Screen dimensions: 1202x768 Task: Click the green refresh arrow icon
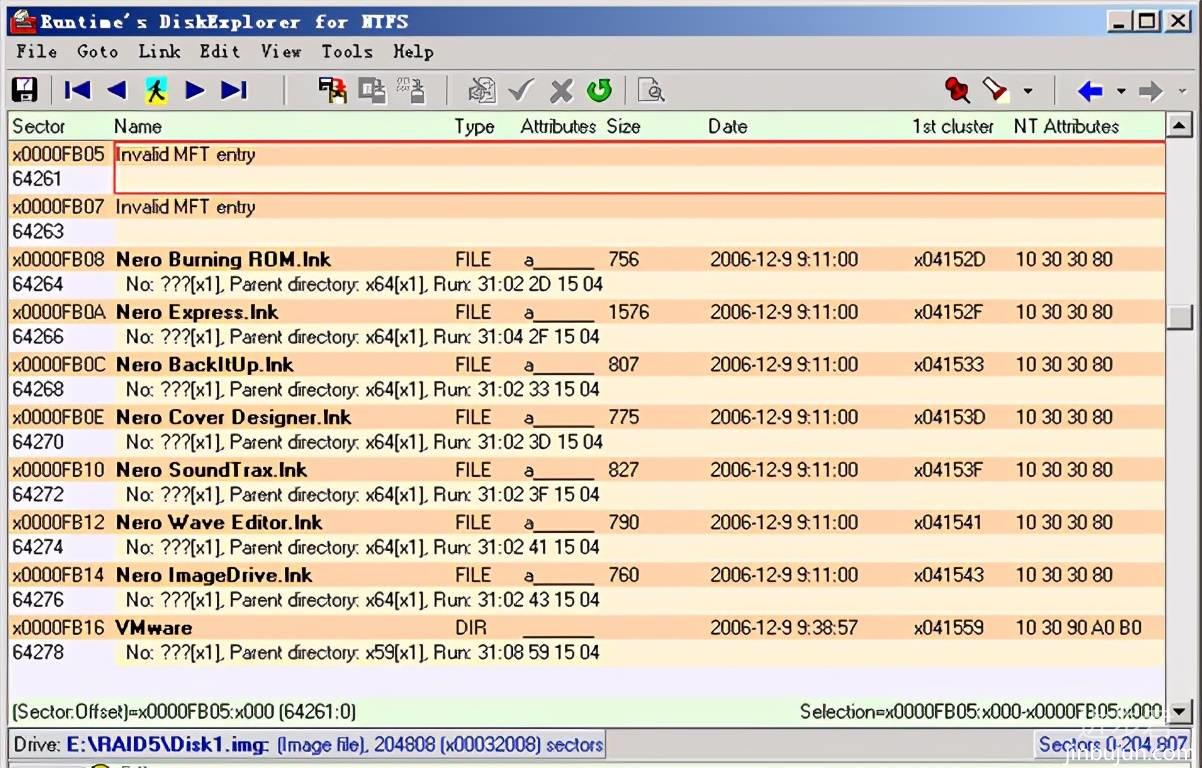[x=599, y=90]
